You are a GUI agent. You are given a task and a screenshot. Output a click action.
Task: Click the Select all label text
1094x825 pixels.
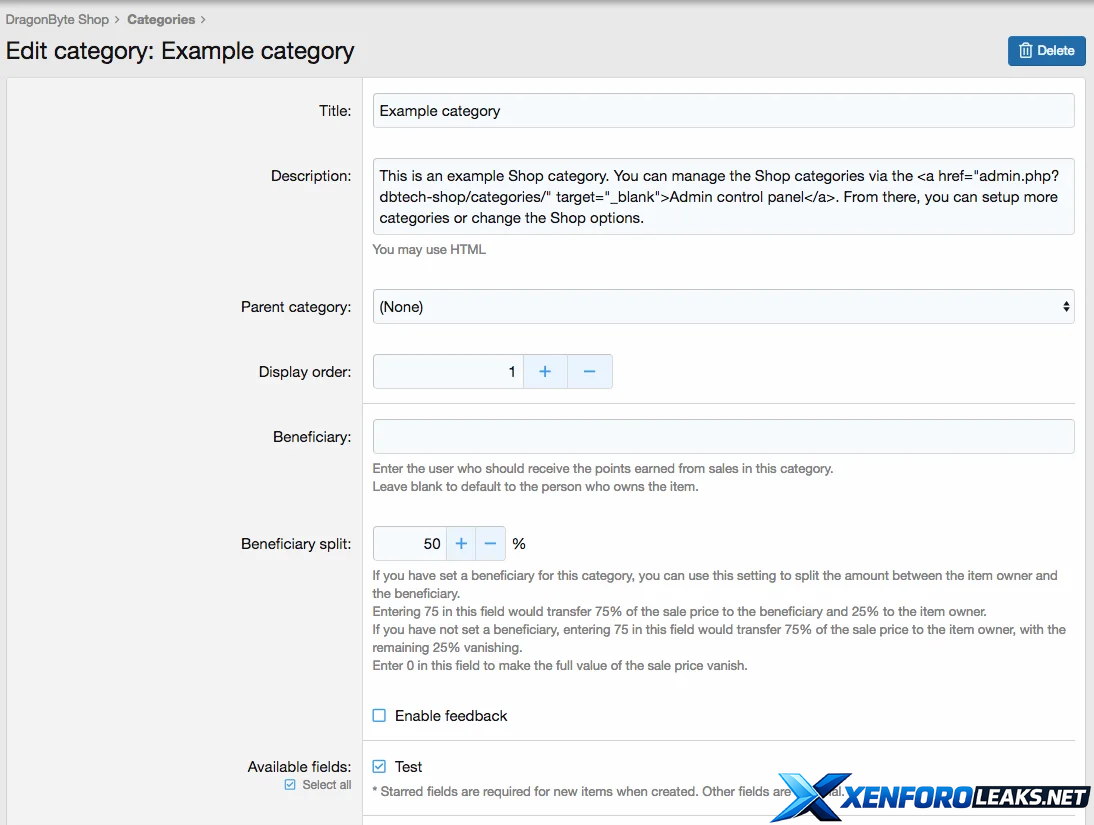[x=326, y=785]
